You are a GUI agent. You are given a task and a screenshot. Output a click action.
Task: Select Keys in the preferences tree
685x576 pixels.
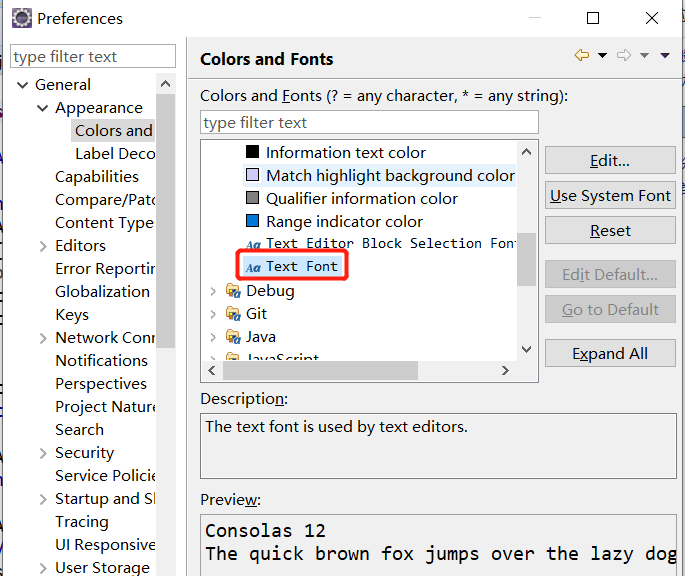pyautogui.click(x=72, y=315)
